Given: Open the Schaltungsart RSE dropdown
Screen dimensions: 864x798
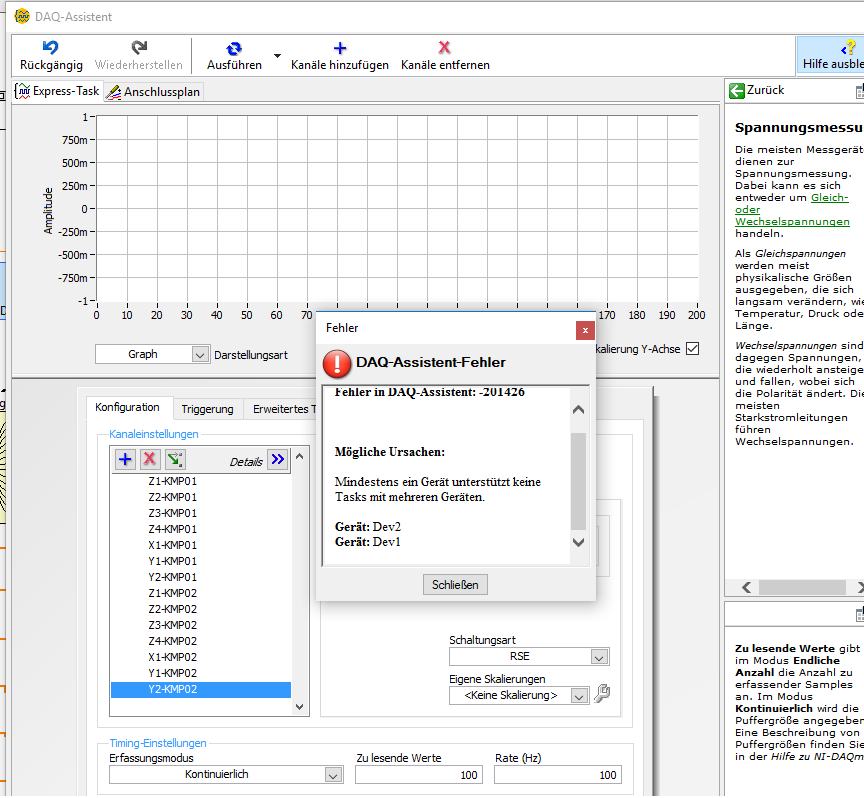Looking at the screenshot, I should click(598, 657).
